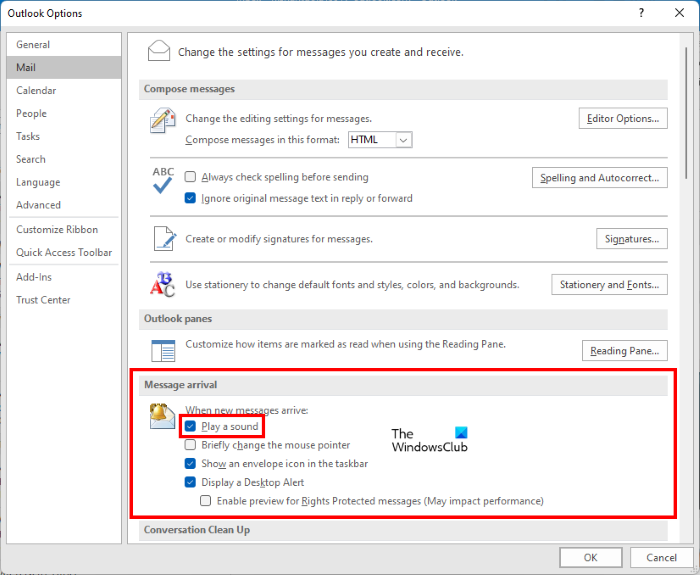Image resolution: width=700 pixels, height=575 pixels.
Task: Open the Add-Ins category
Action: coord(64,277)
